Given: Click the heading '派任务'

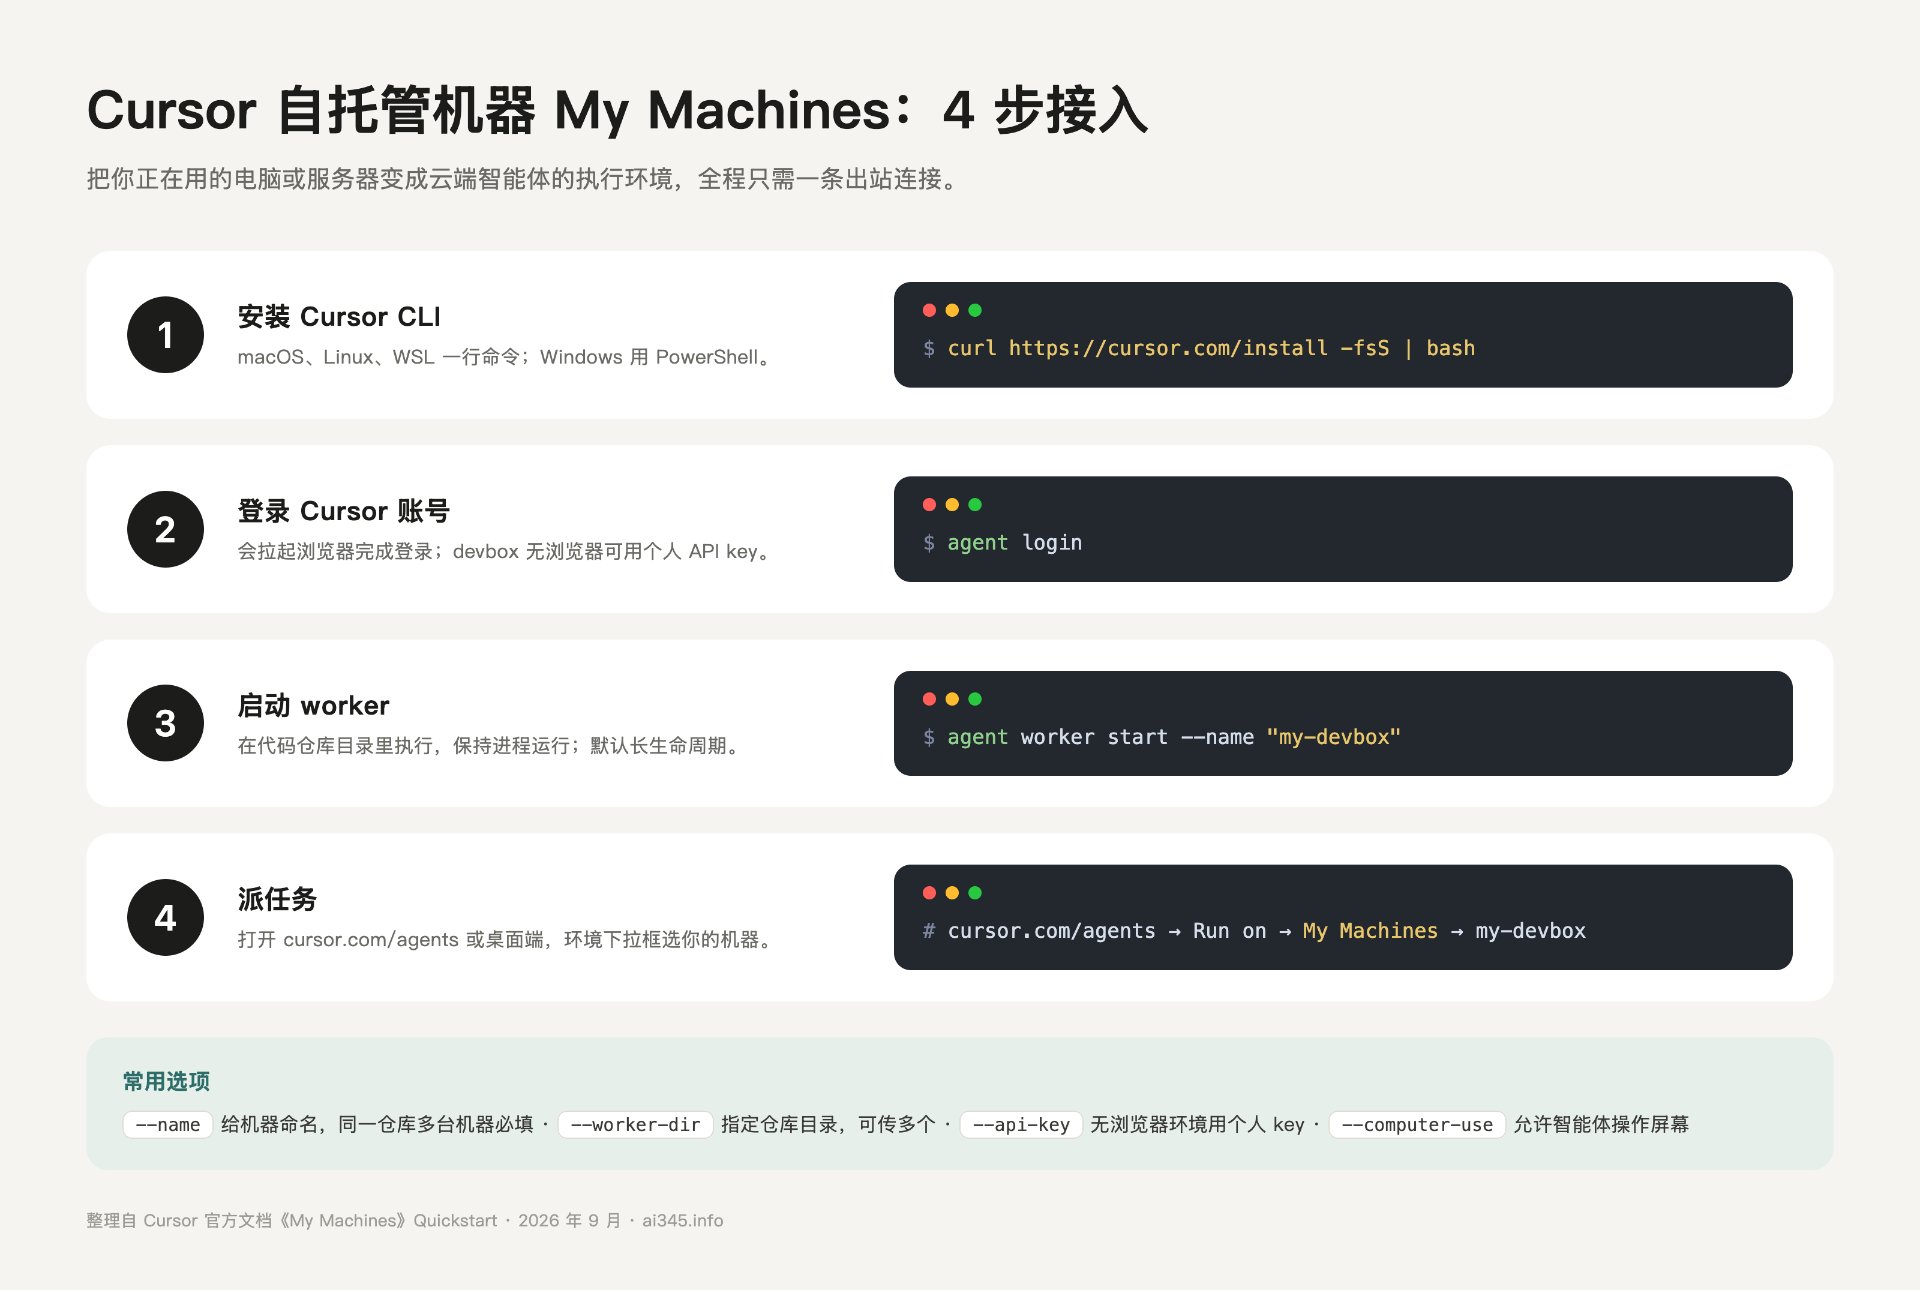Looking at the screenshot, I should click(x=277, y=899).
